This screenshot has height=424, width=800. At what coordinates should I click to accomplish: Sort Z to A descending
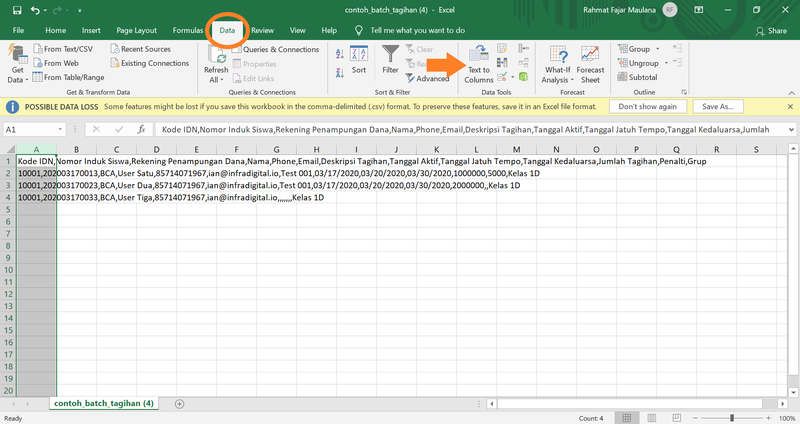pyautogui.click(x=340, y=73)
